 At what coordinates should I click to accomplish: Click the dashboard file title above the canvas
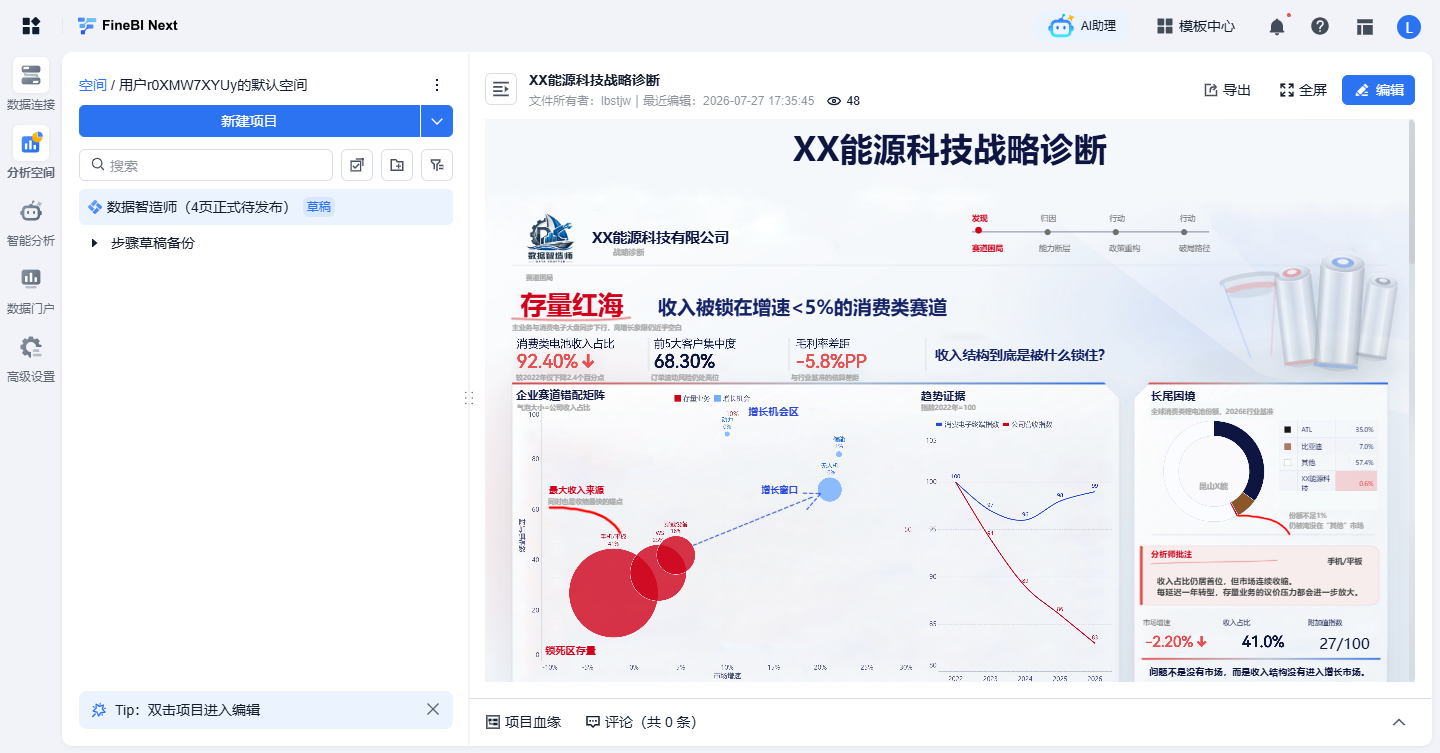tap(594, 81)
